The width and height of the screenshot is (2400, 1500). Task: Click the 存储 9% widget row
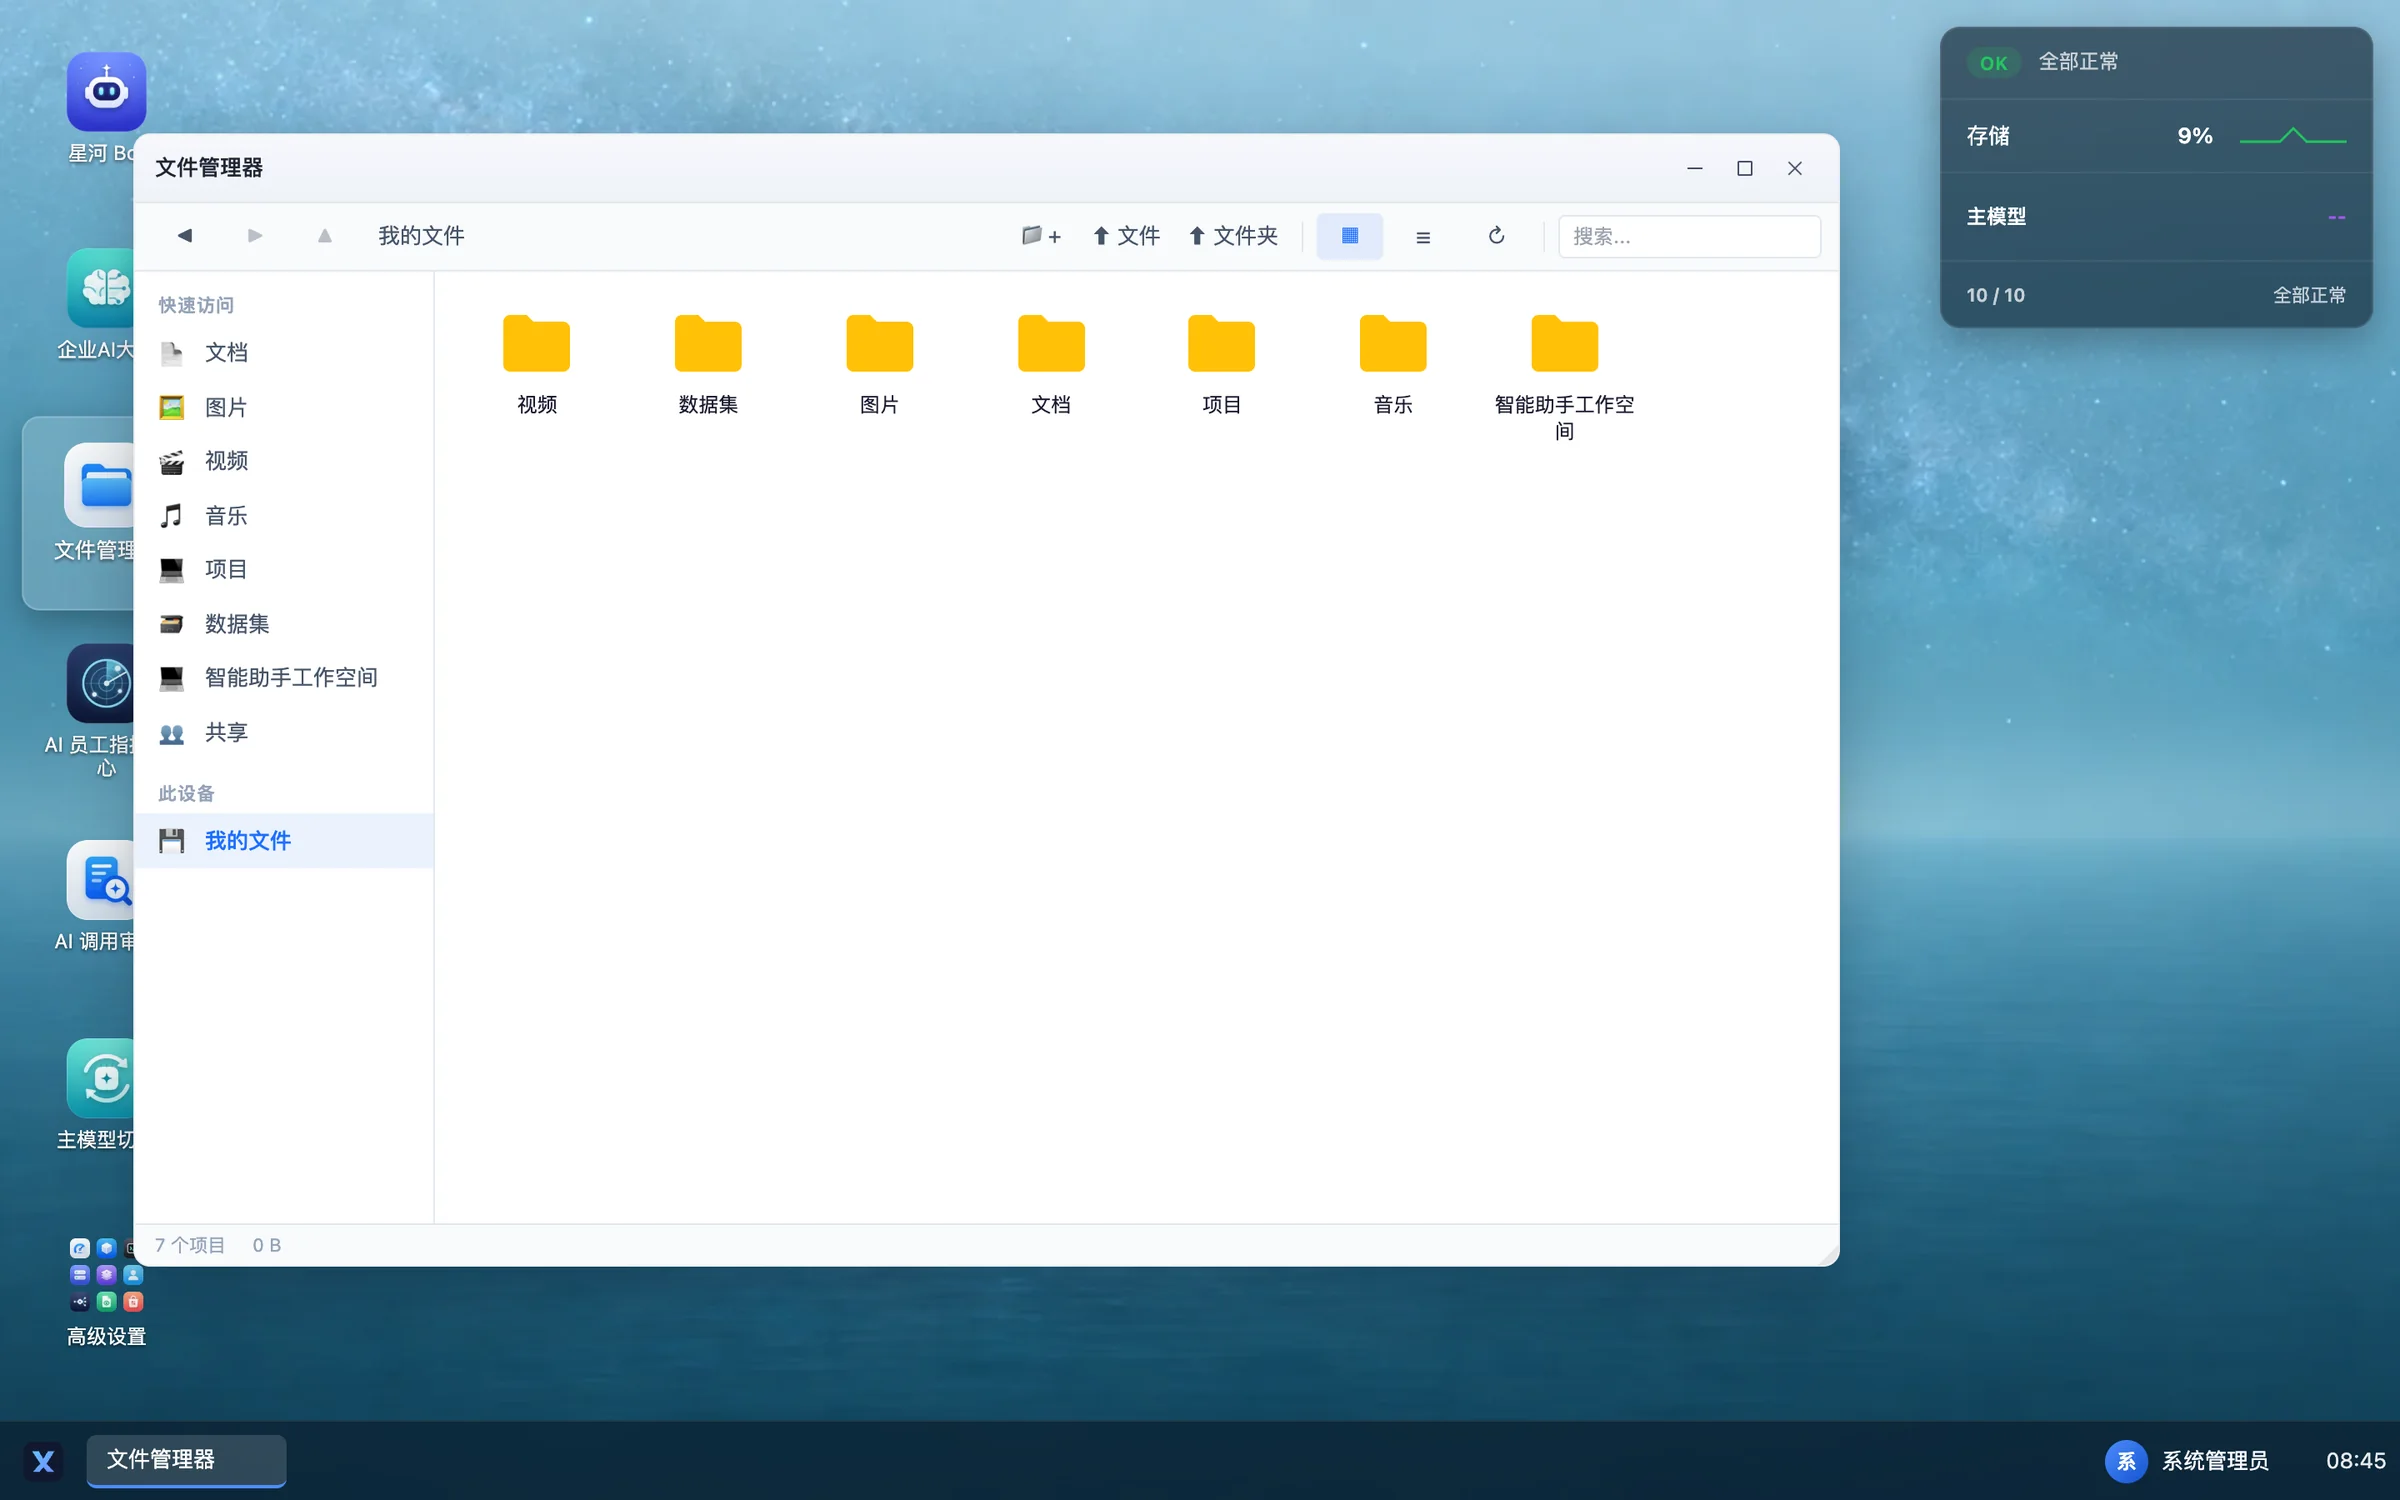(2156, 136)
